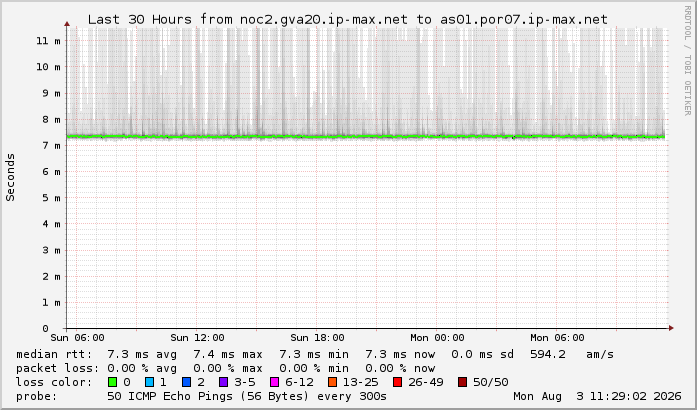
Task: Click the blue 2 loss color swatch
Action: tap(186, 382)
